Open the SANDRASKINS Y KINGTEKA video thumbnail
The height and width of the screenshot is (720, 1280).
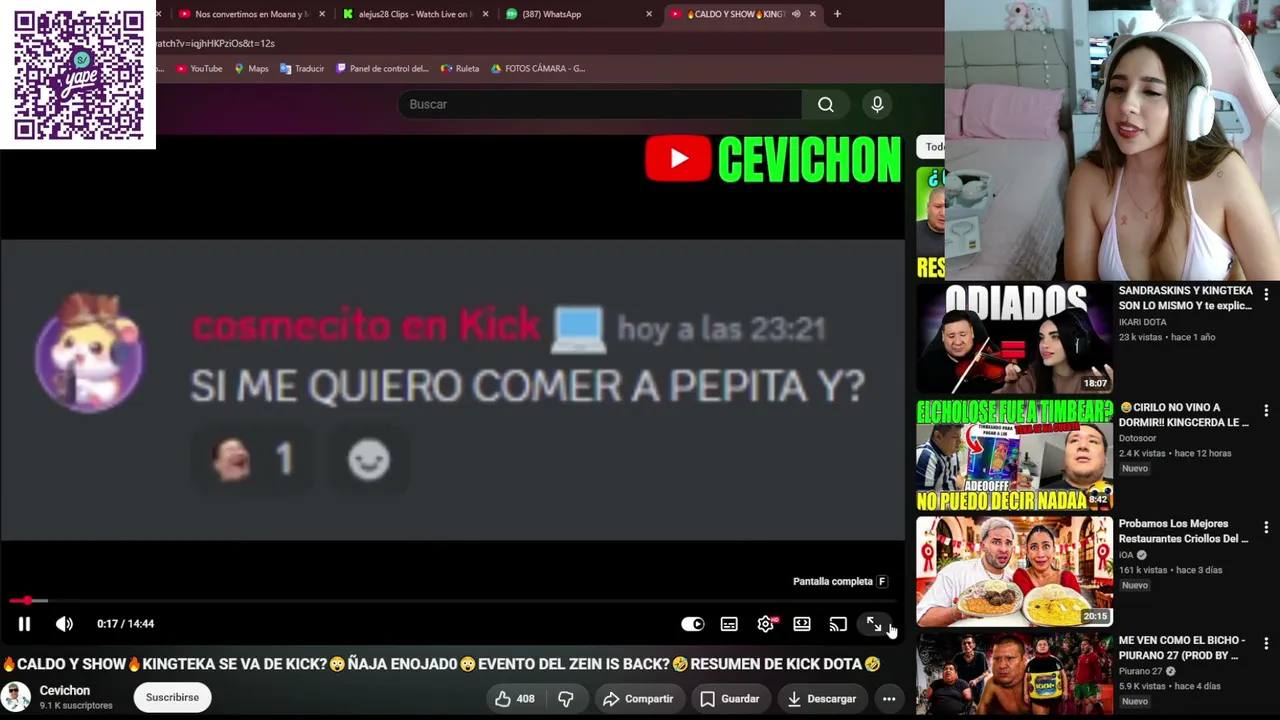pos(1014,339)
